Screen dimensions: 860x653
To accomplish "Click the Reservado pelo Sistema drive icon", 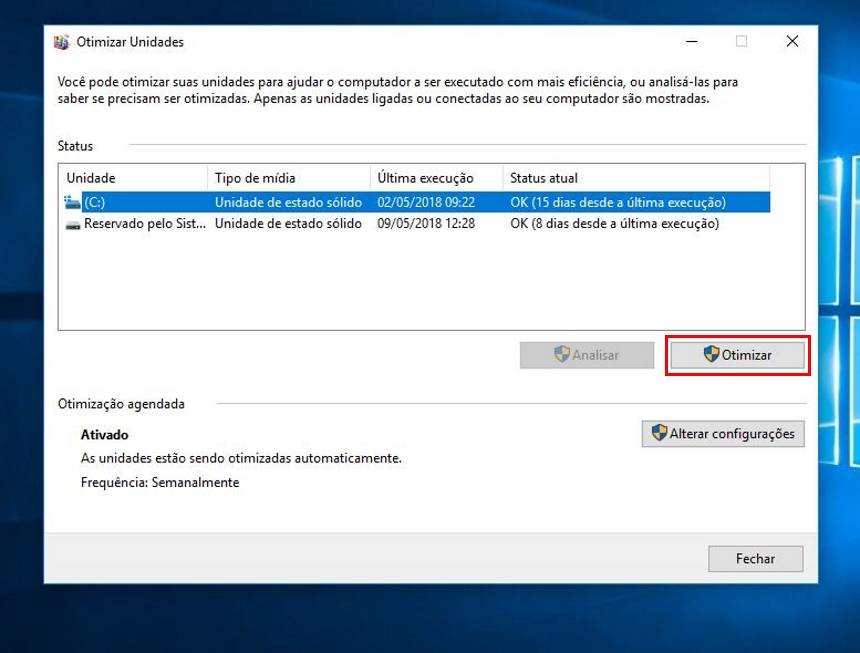I will click(73, 224).
